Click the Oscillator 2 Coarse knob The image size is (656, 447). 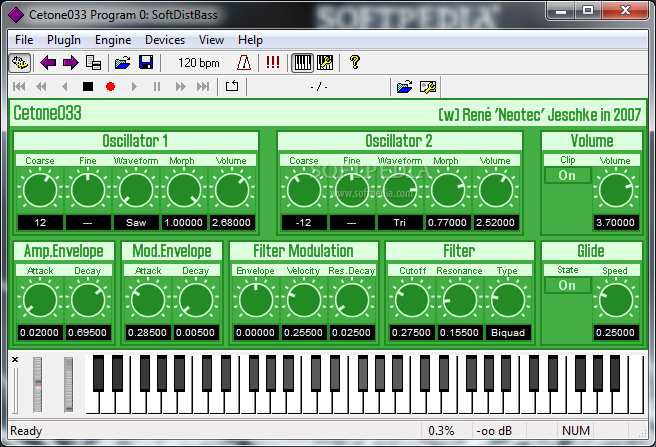pos(304,190)
